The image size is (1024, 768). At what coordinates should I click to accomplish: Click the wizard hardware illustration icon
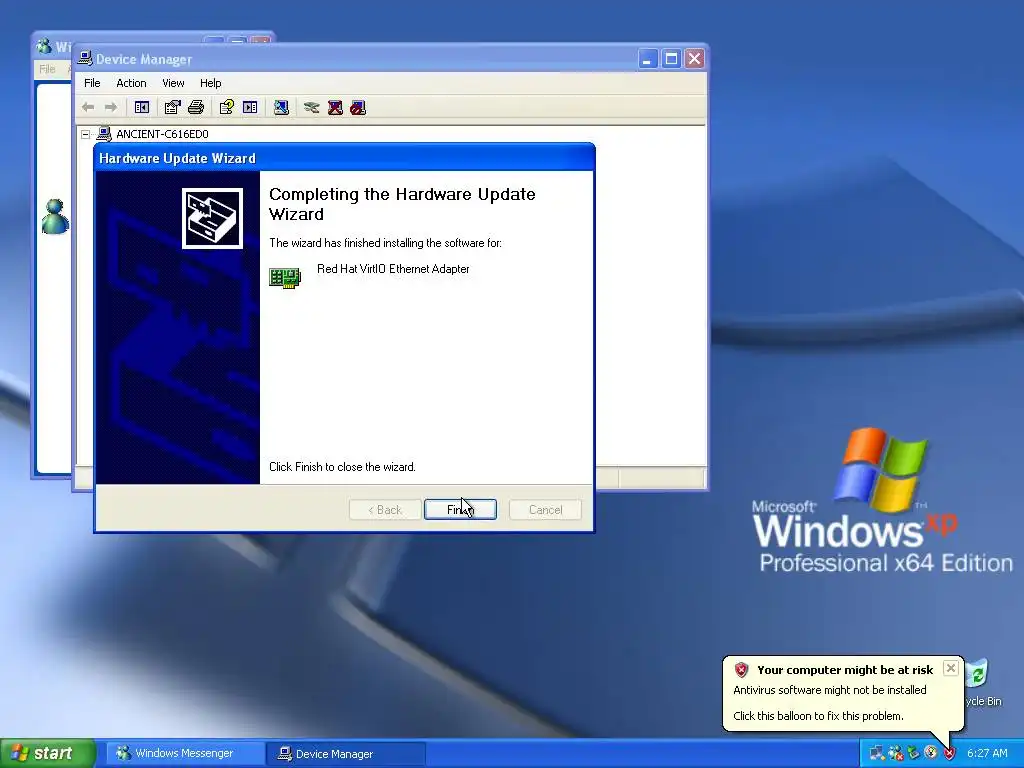[x=212, y=218]
